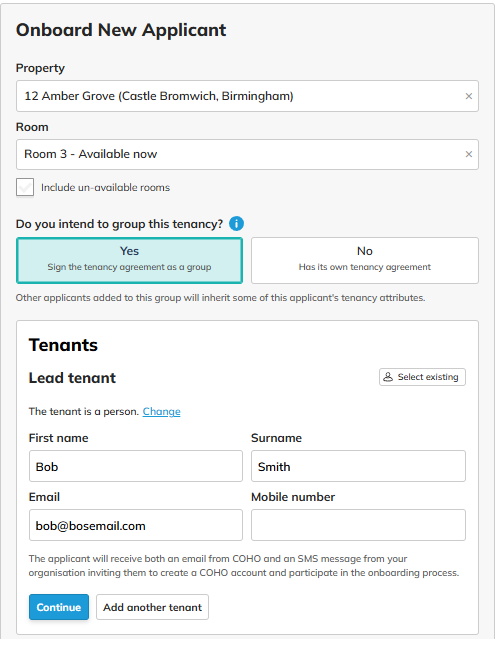The height and width of the screenshot is (654, 496).
Task: Click the Lead tenant heading
Action: point(72,378)
